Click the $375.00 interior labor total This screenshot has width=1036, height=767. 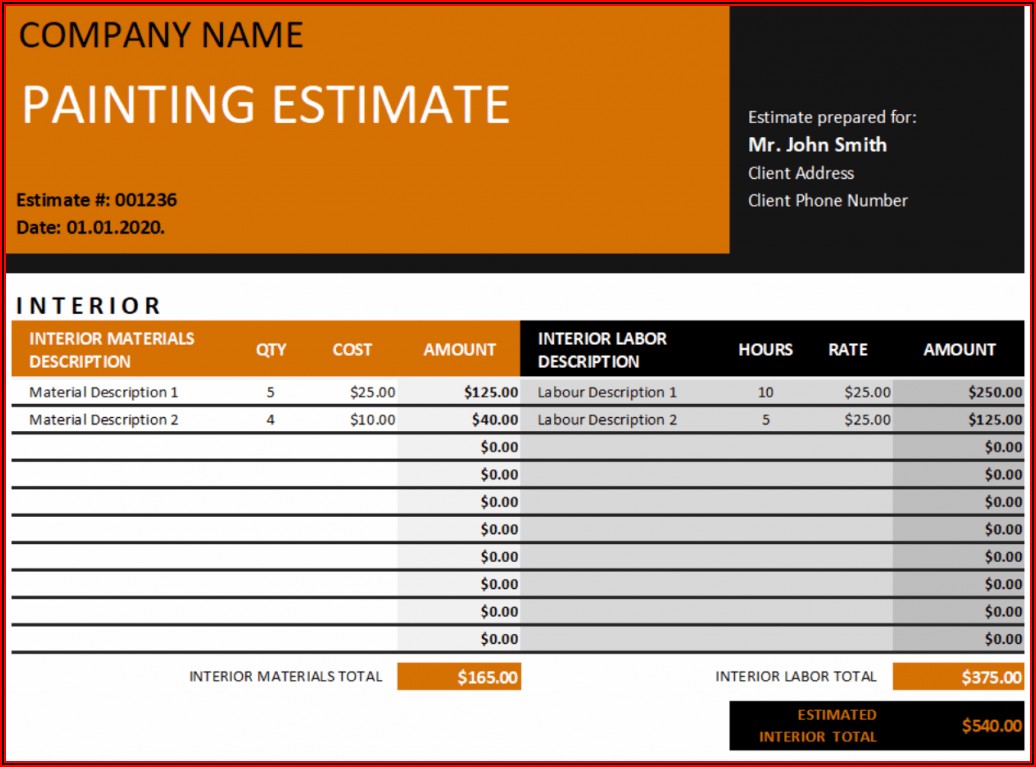point(991,677)
